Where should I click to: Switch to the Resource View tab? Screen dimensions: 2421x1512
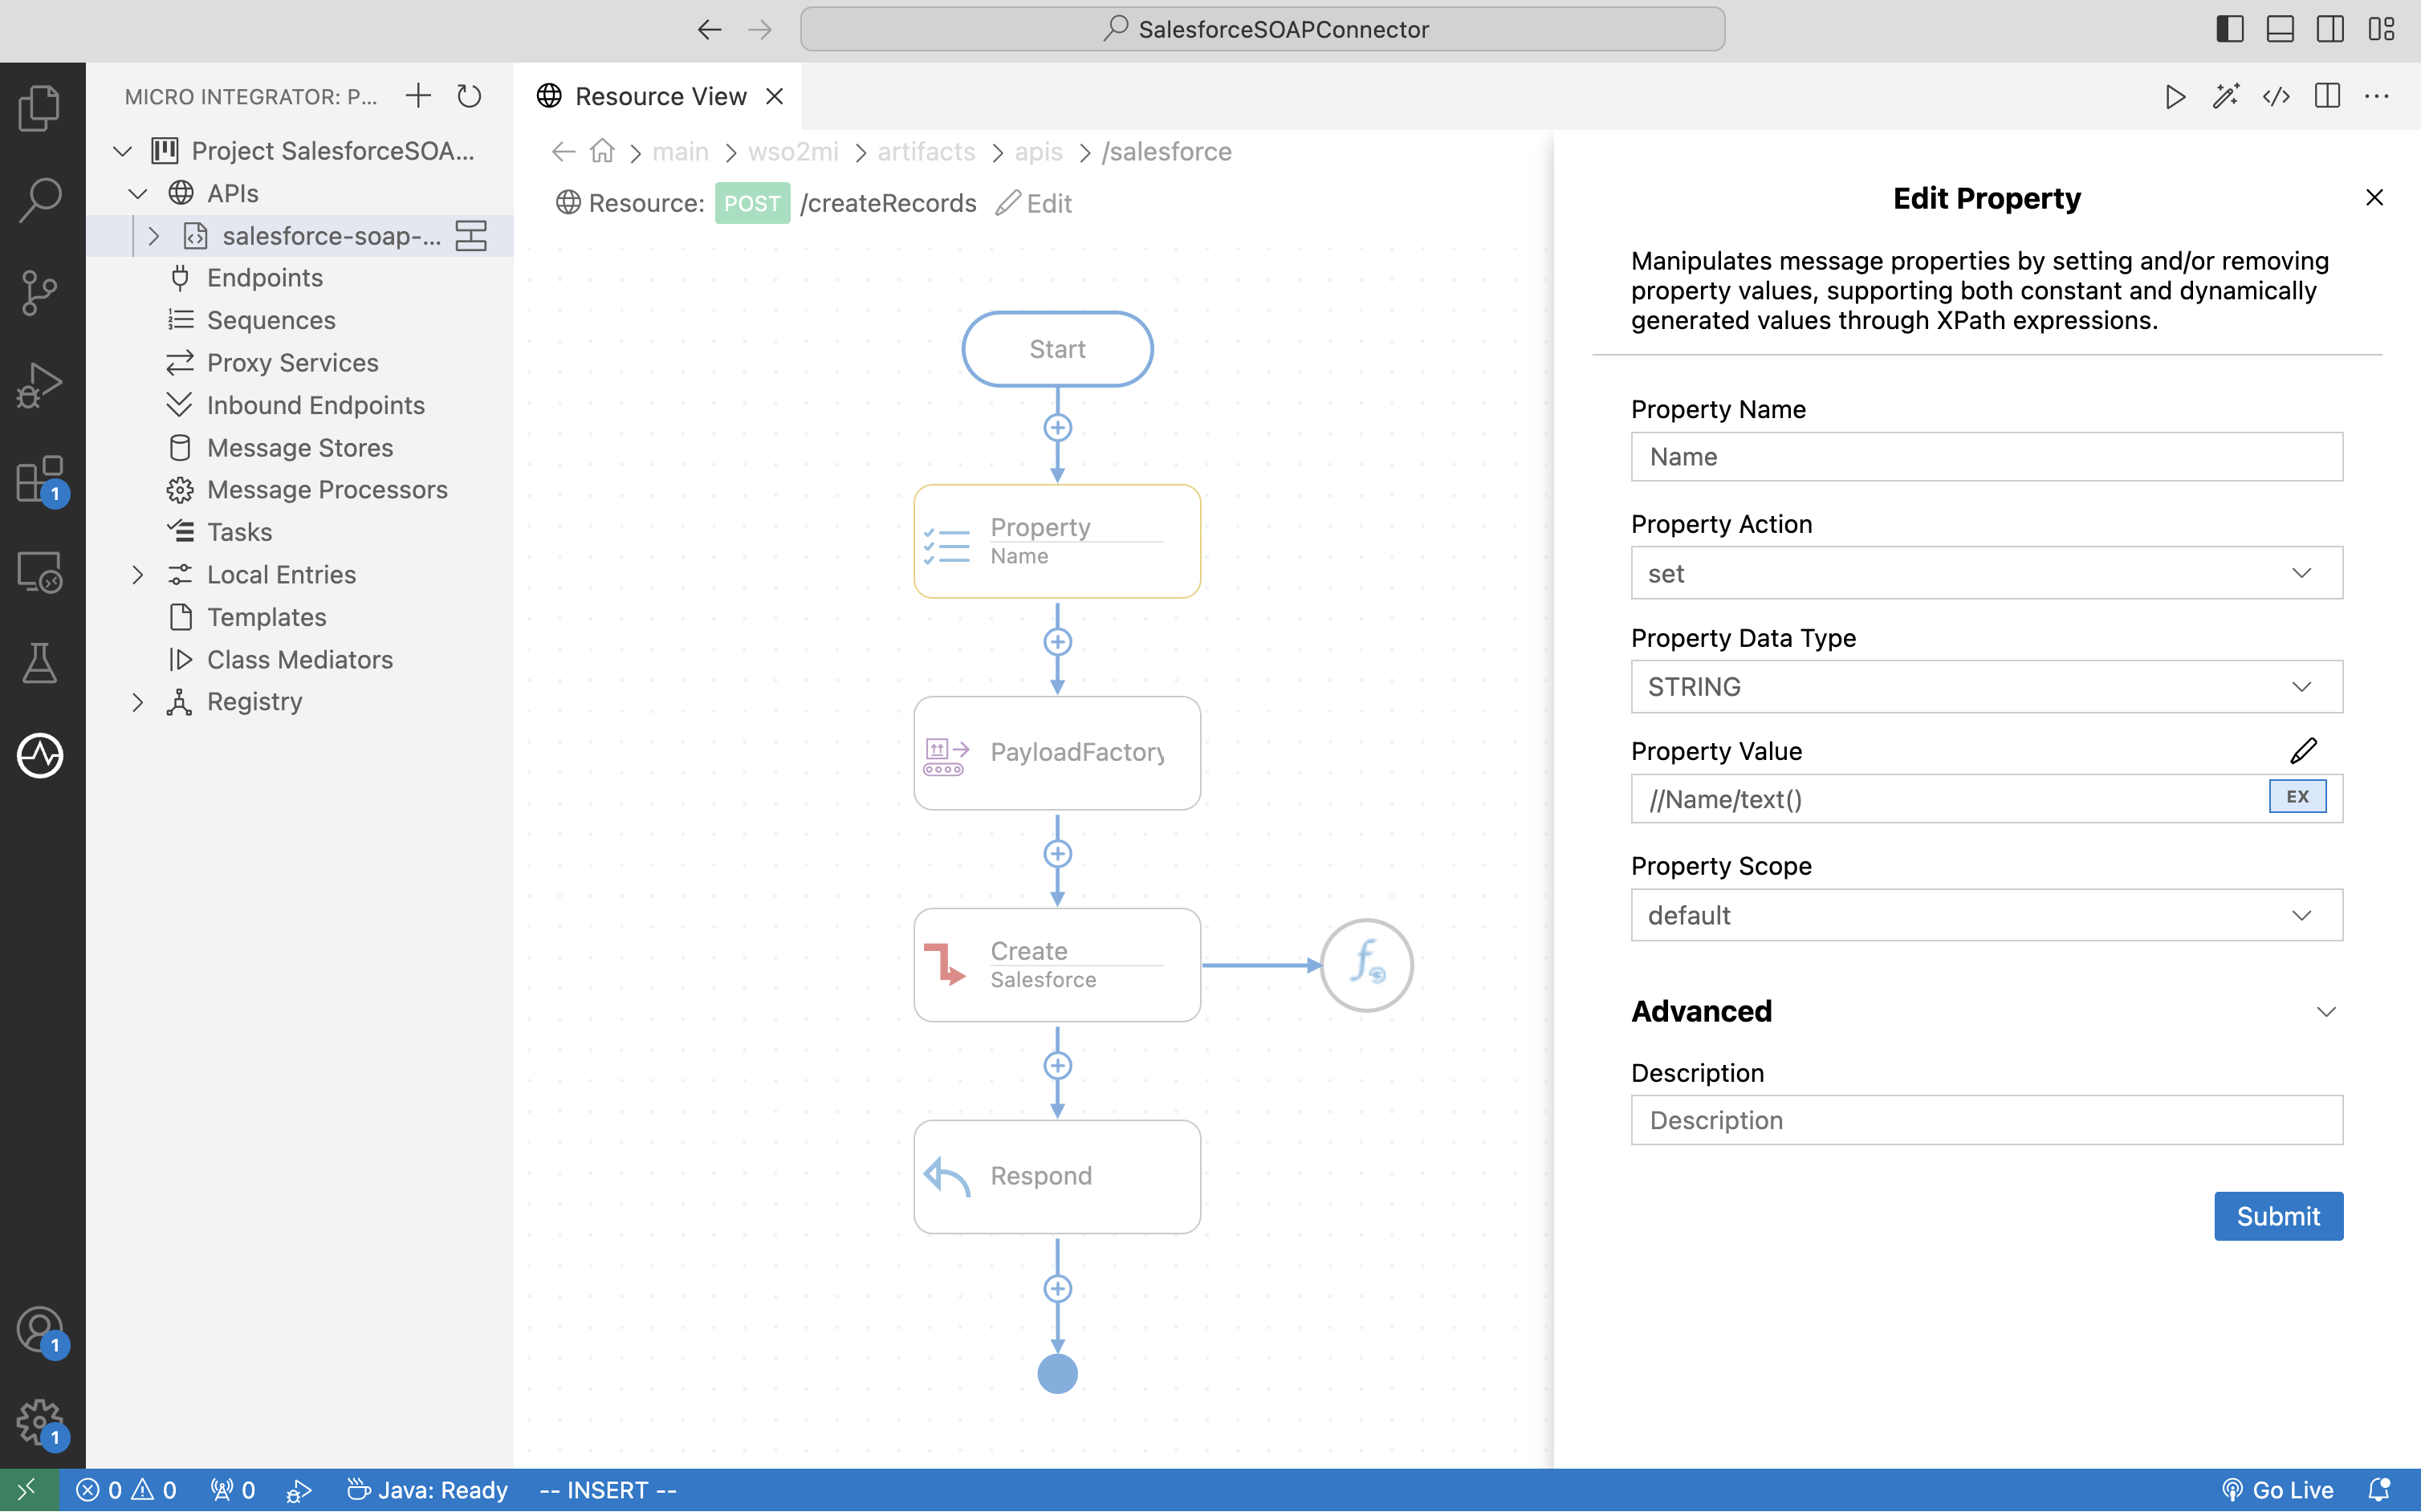[660, 96]
